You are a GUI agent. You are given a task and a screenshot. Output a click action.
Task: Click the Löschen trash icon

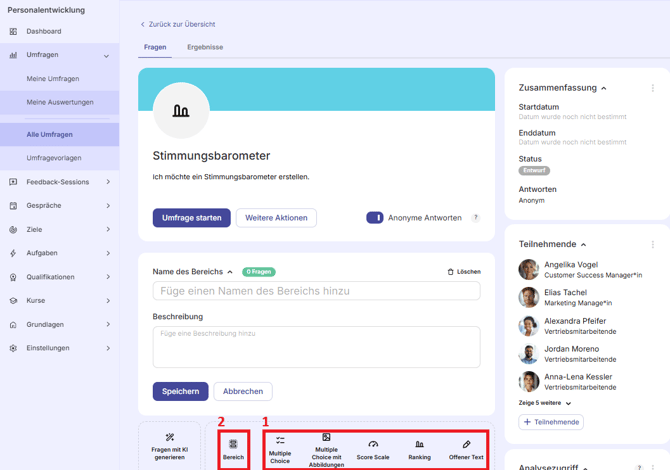pyautogui.click(x=450, y=272)
